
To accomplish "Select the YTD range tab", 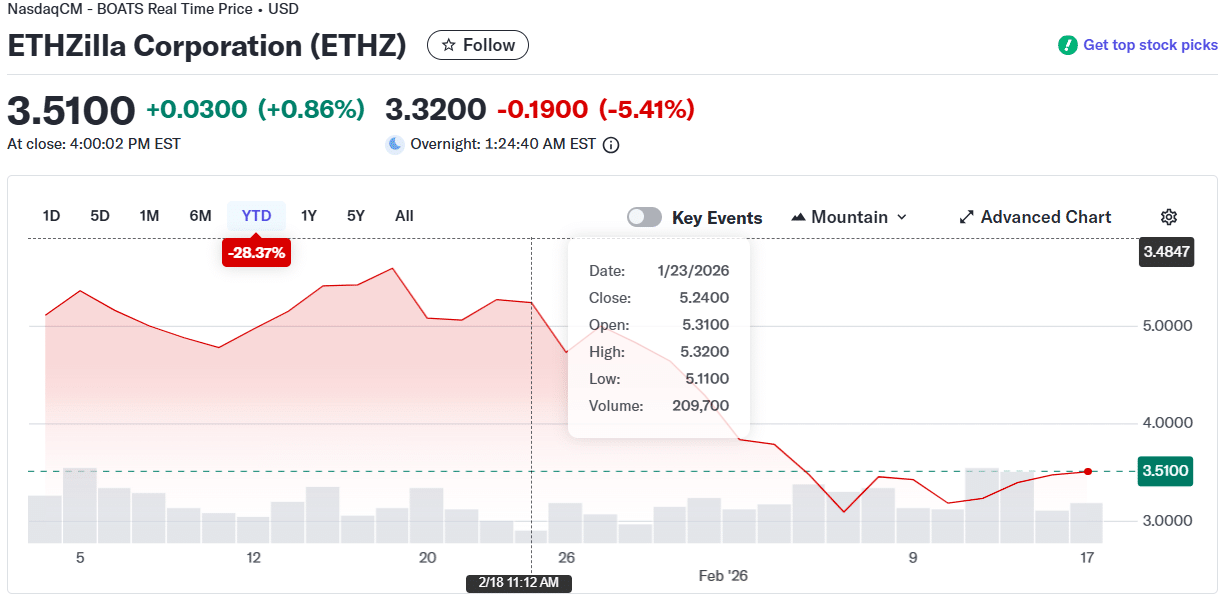I will point(256,216).
